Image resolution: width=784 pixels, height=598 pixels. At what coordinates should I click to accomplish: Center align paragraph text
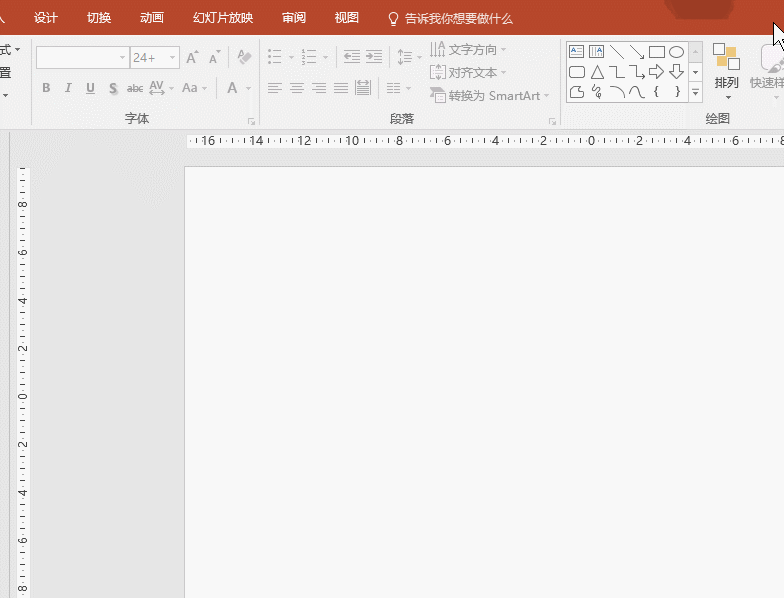(297, 88)
